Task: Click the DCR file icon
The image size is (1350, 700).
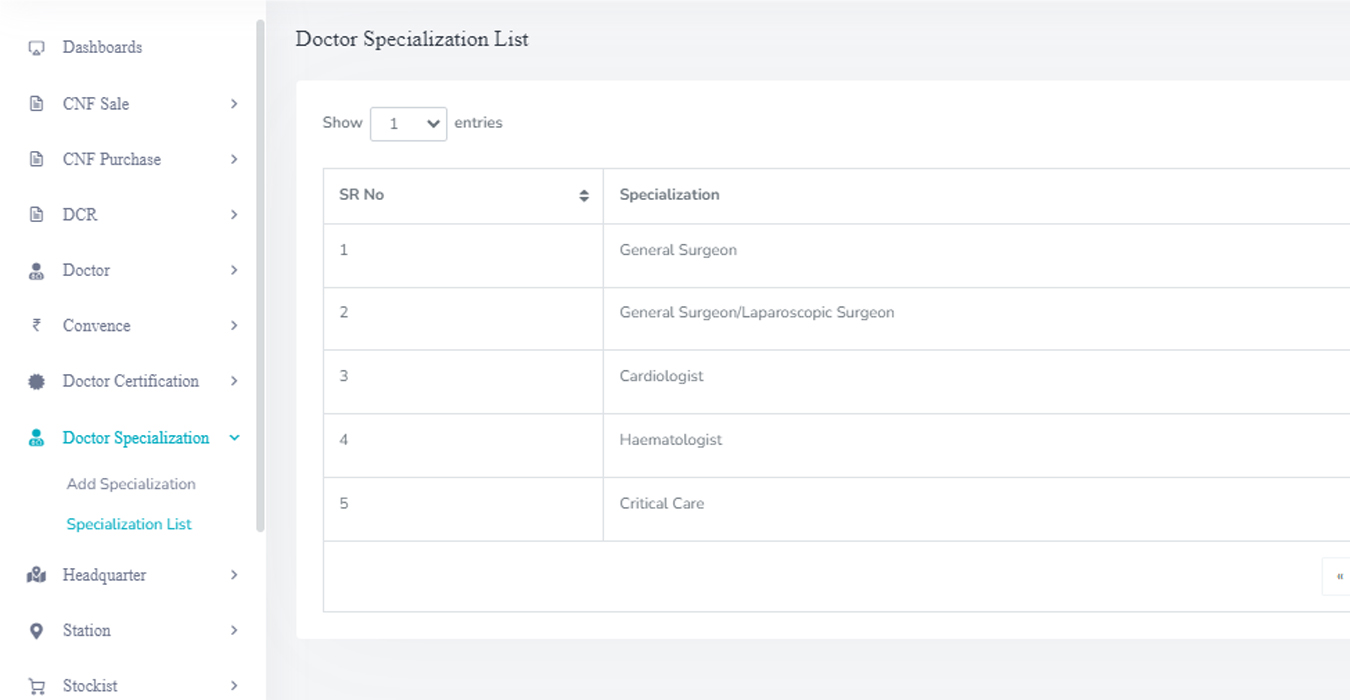Action: click(37, 215)
